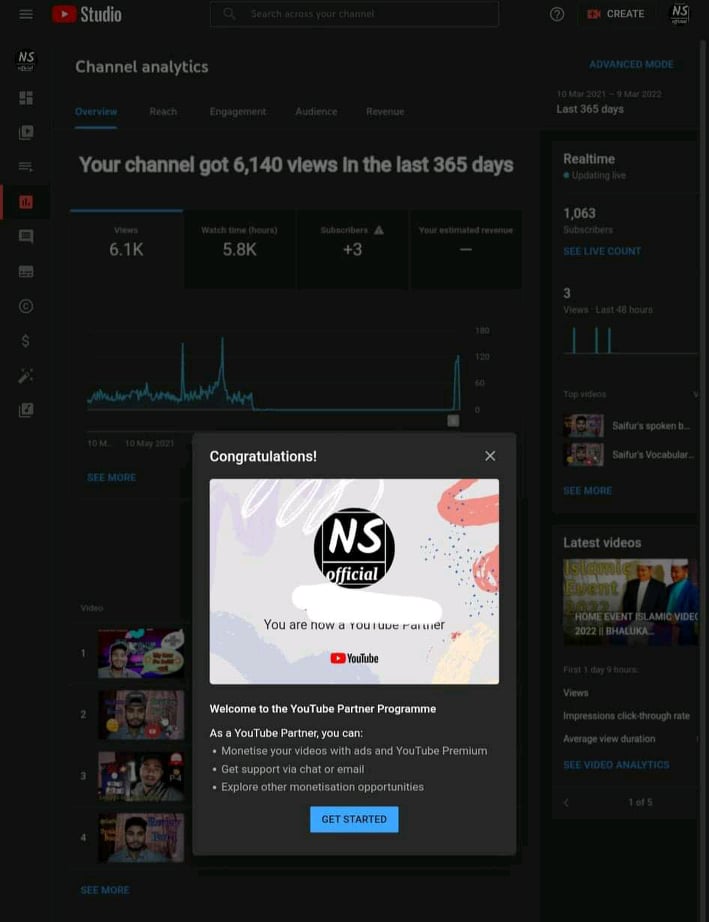The image size is (709, 922).
Task: Select the Watch time 5.8K metric card
Action: coord(239,249)
